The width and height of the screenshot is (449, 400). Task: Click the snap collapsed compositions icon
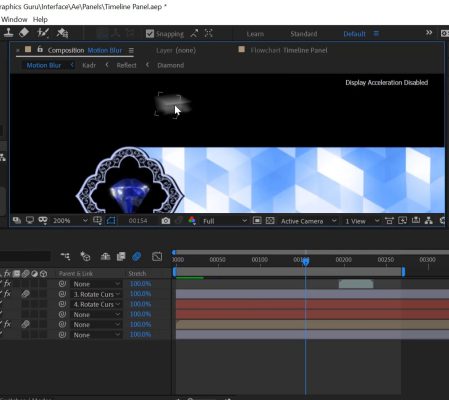(209, 33)
